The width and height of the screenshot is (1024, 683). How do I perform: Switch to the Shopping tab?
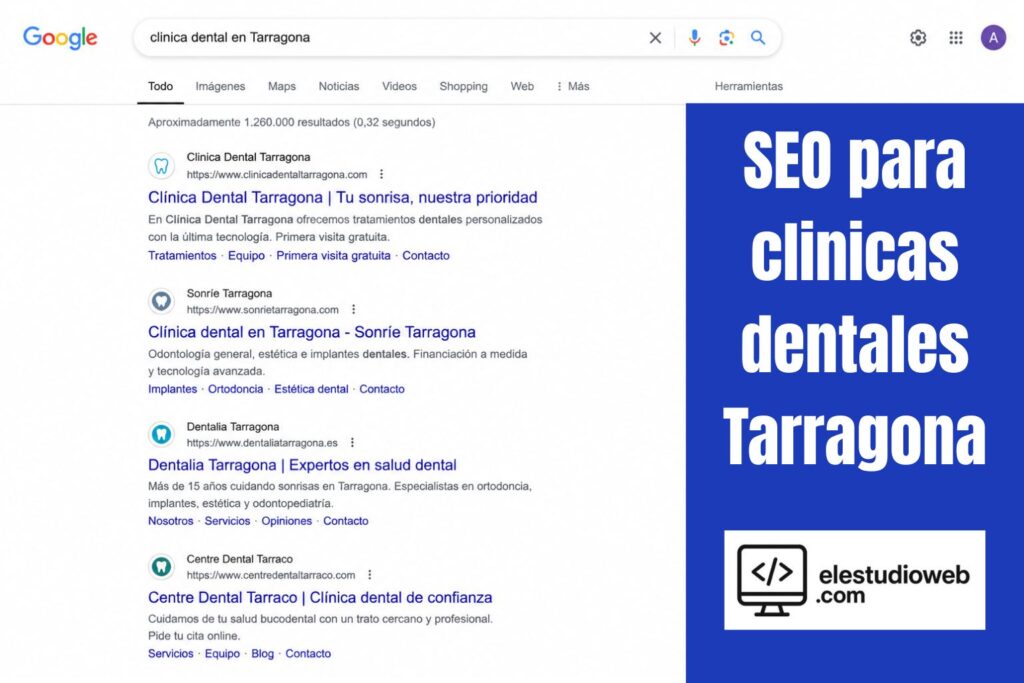pos(463,86)
